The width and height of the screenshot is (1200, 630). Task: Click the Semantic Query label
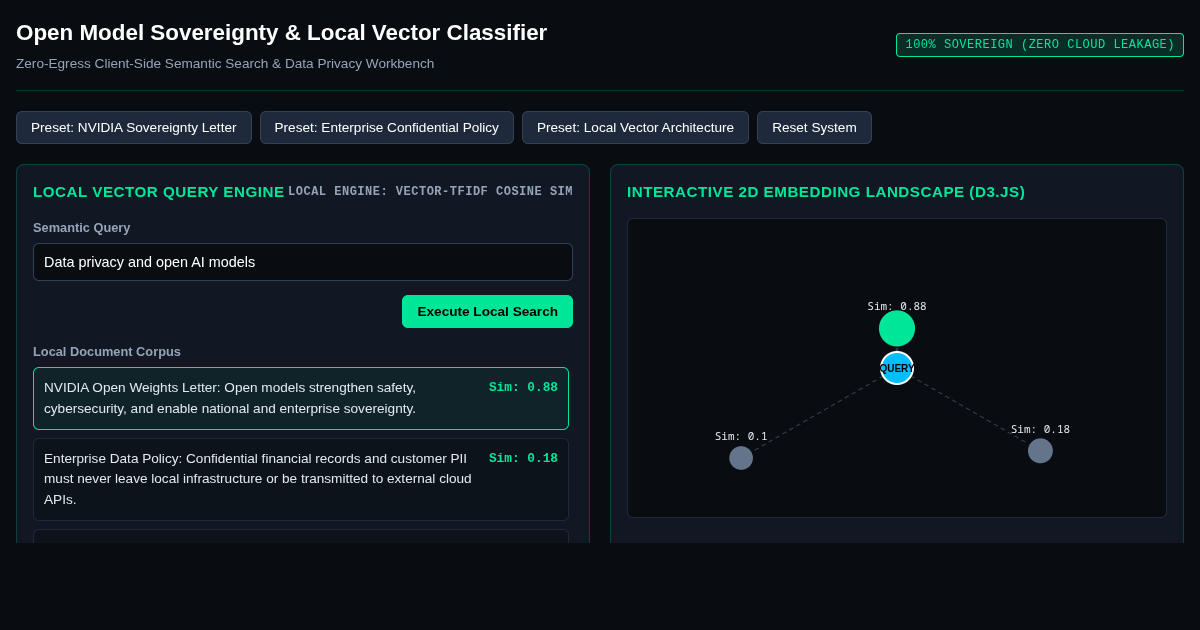coord(82,227)
